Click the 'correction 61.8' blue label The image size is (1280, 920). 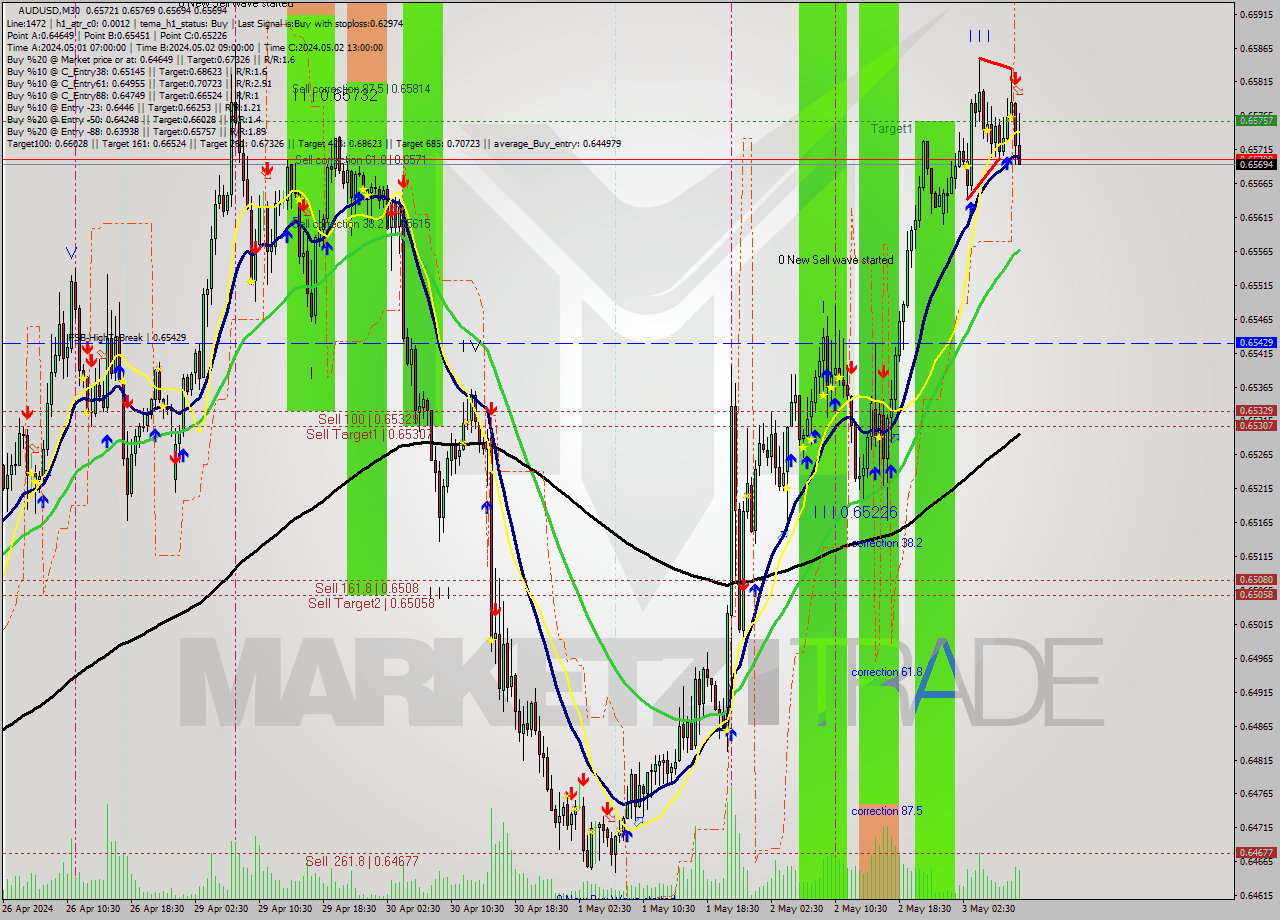click(x=886, y=672)
